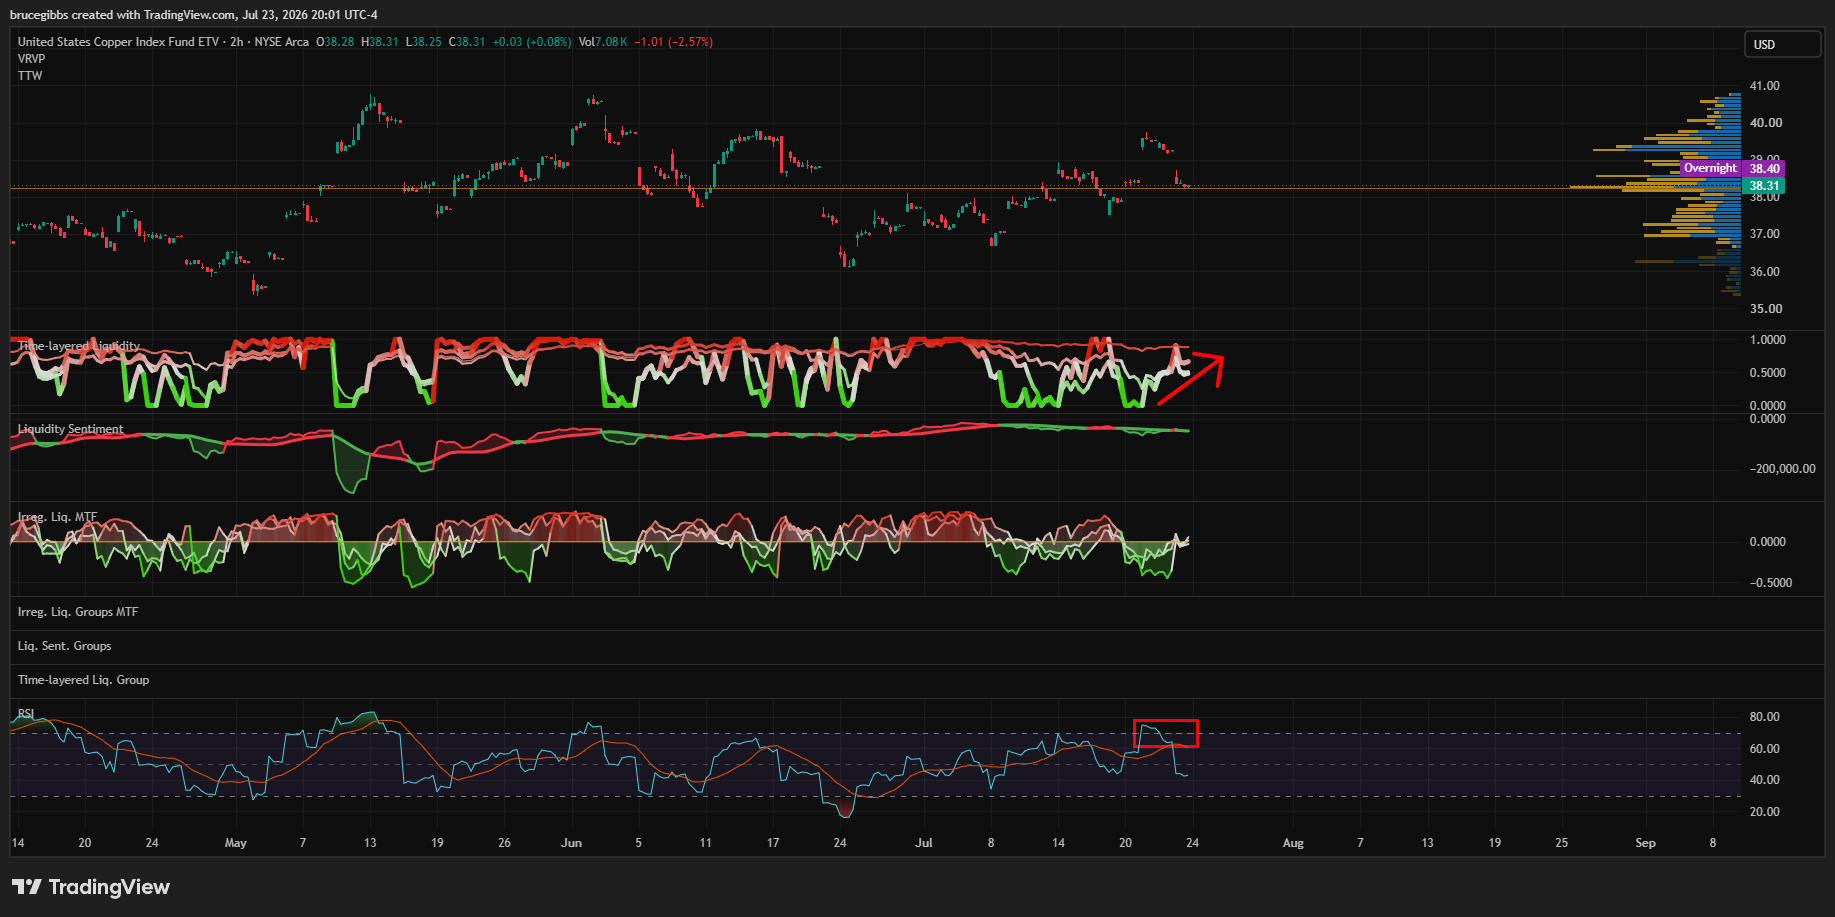This screenshot has height=917, width=1835.
Task: Click the 41.00 price axis level
Action: coord(1765,86)
